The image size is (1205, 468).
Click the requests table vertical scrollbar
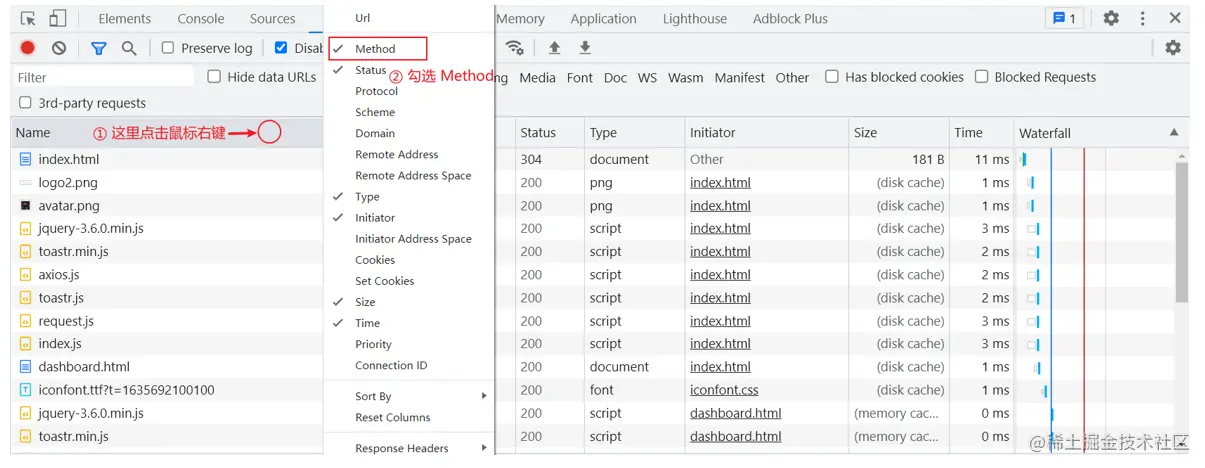(1181, 233)
